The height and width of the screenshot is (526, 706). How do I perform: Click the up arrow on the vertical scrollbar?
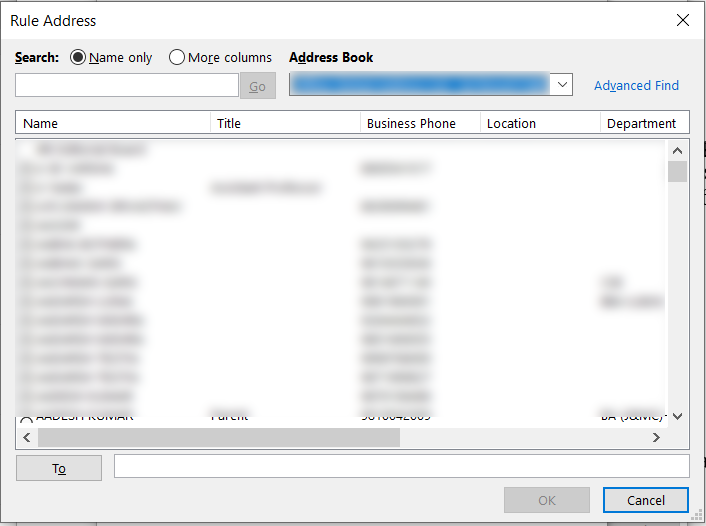point(677,150)
